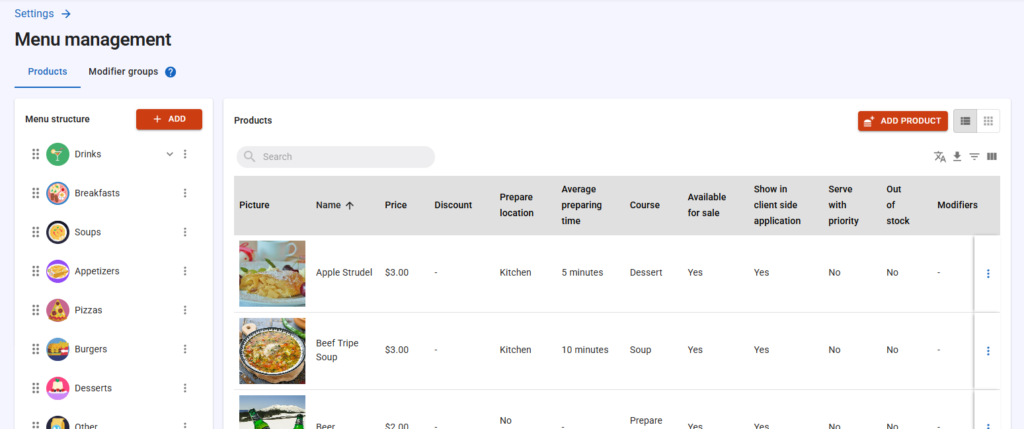Open the Drinks category options menu
The image size is (1024, 429).
(x=185, y=154)
